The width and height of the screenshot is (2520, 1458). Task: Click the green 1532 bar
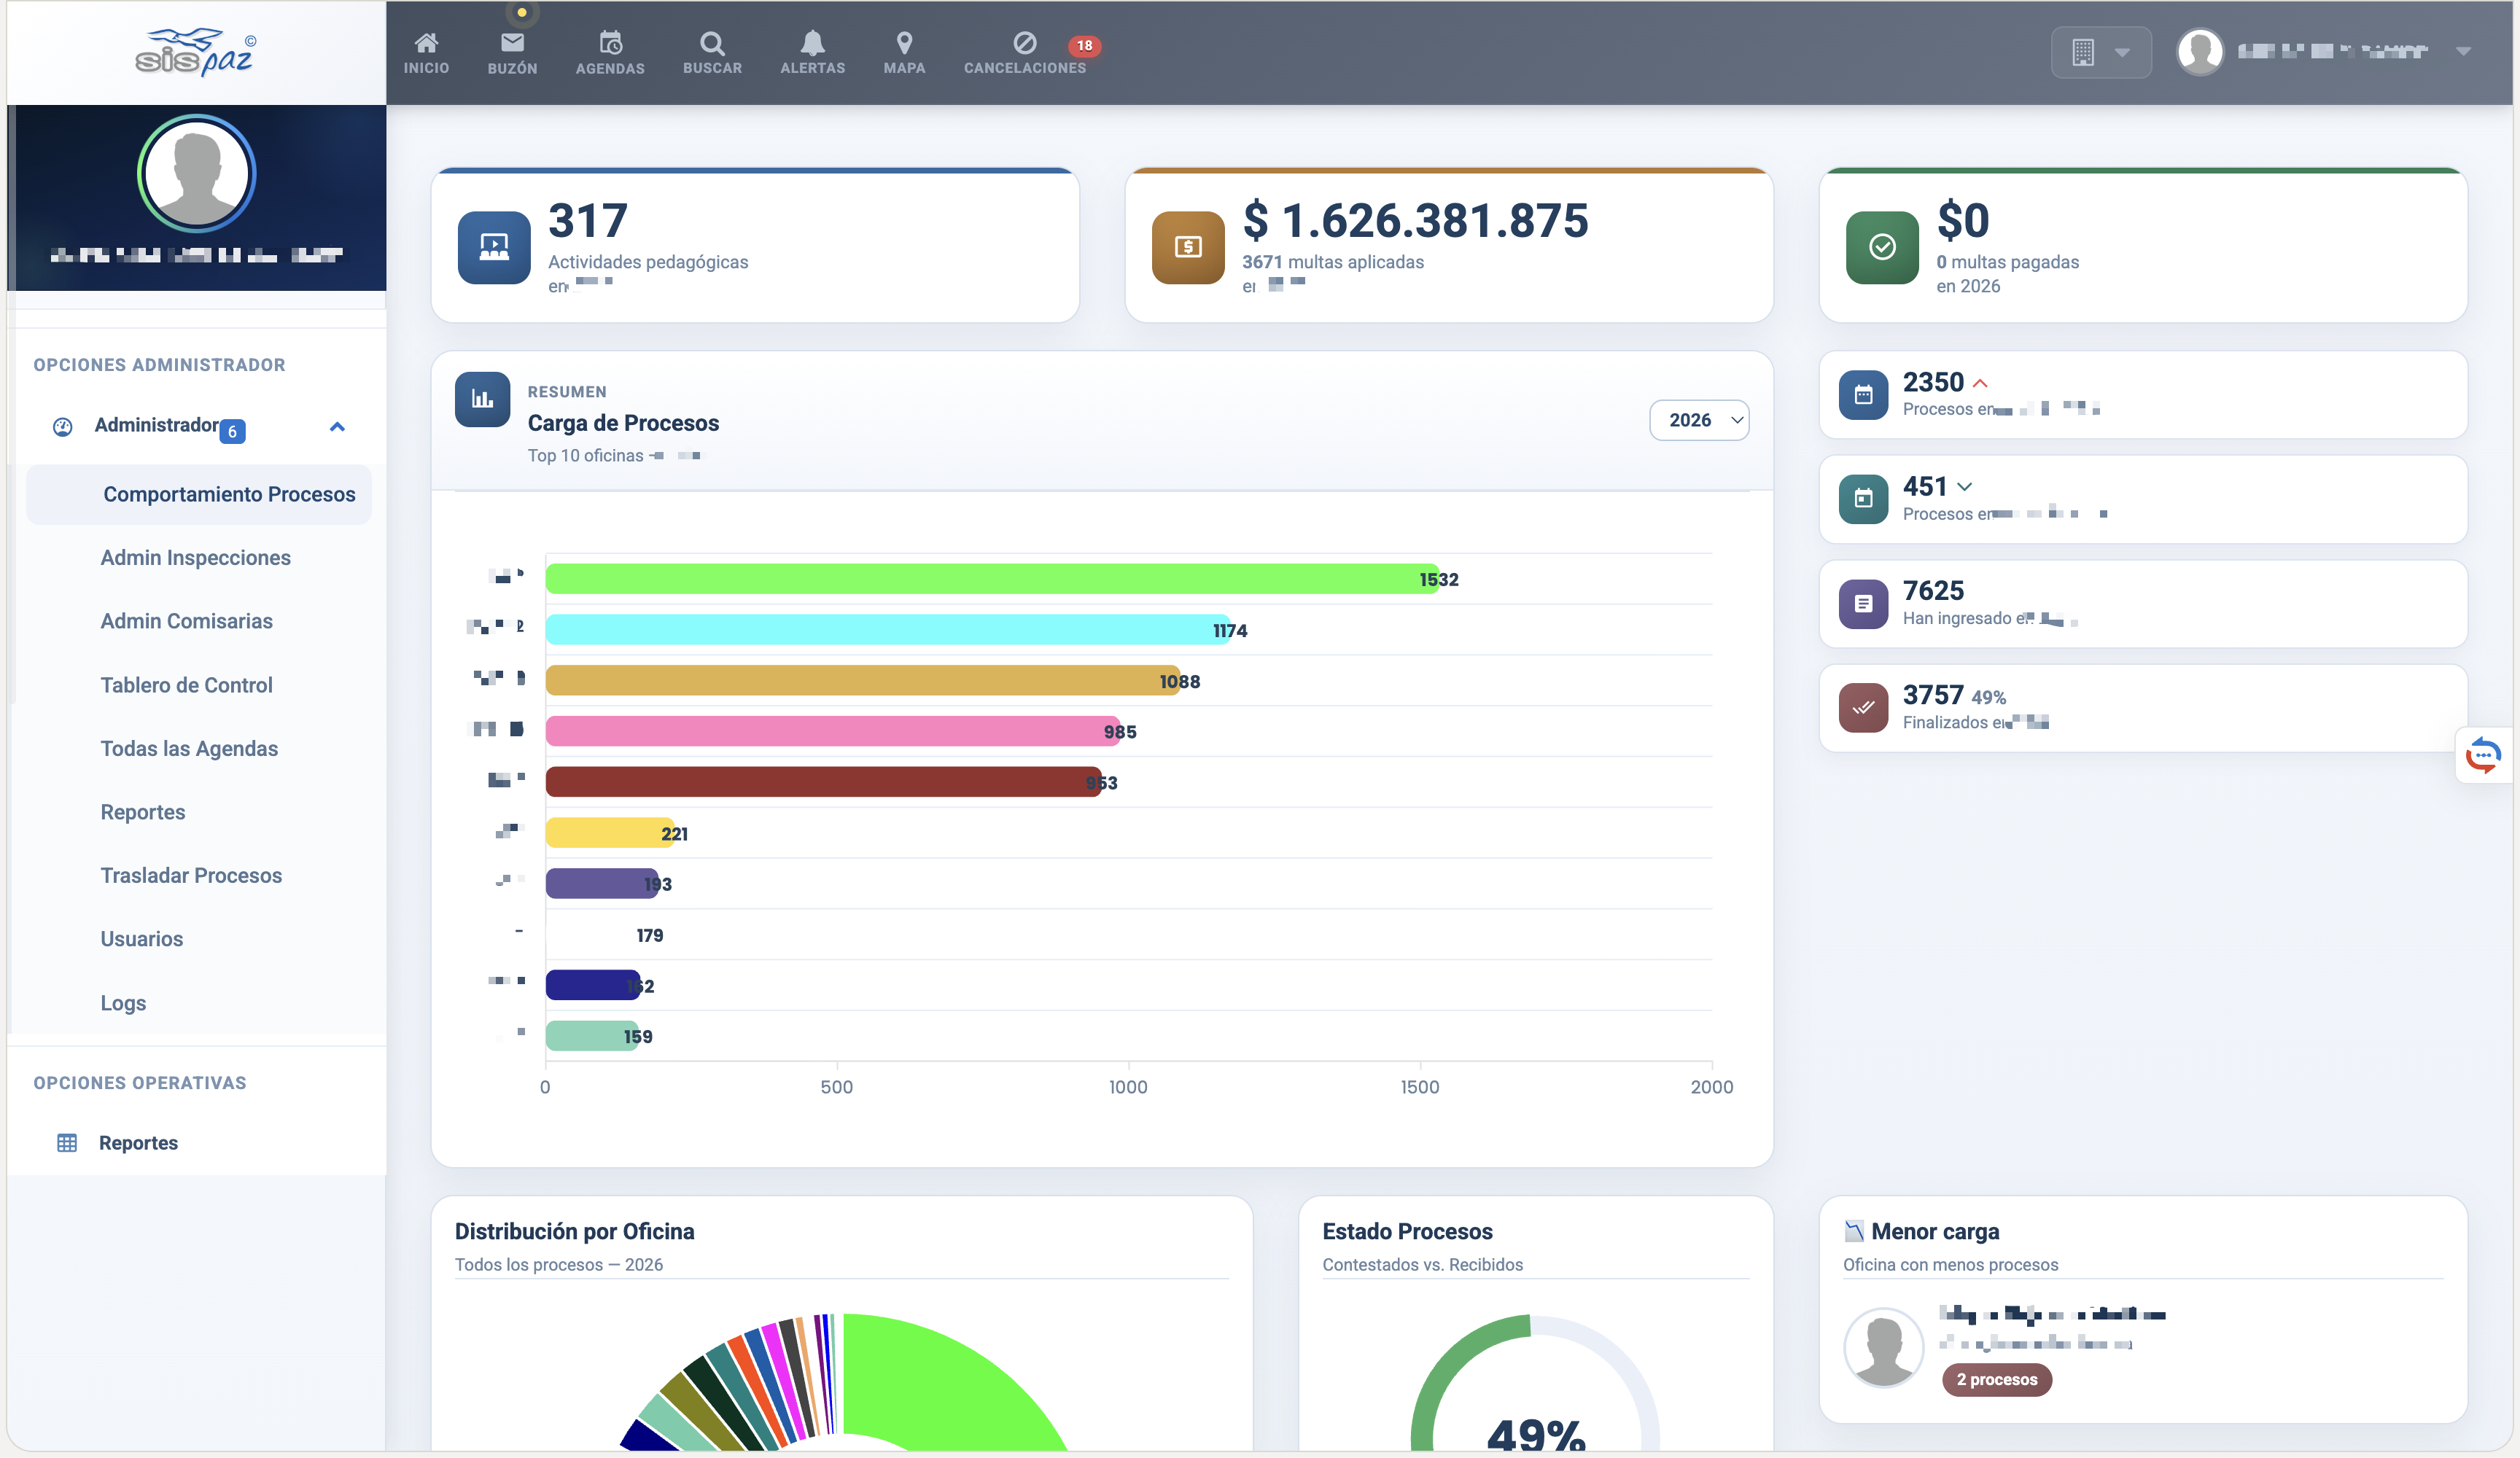(992, 579)
